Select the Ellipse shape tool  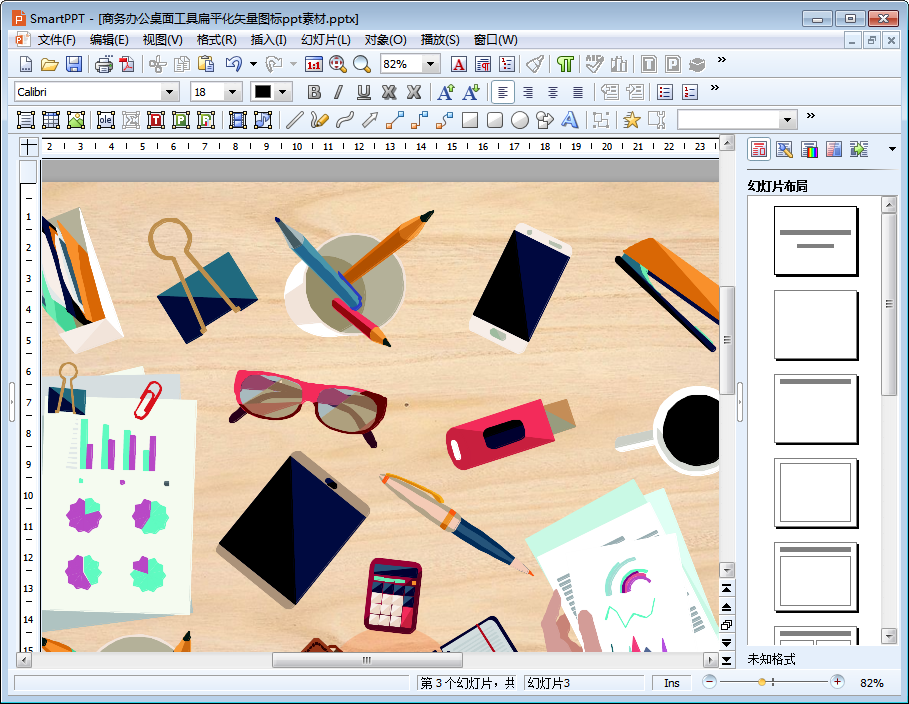pyautogui.click(x=519, y=120)
